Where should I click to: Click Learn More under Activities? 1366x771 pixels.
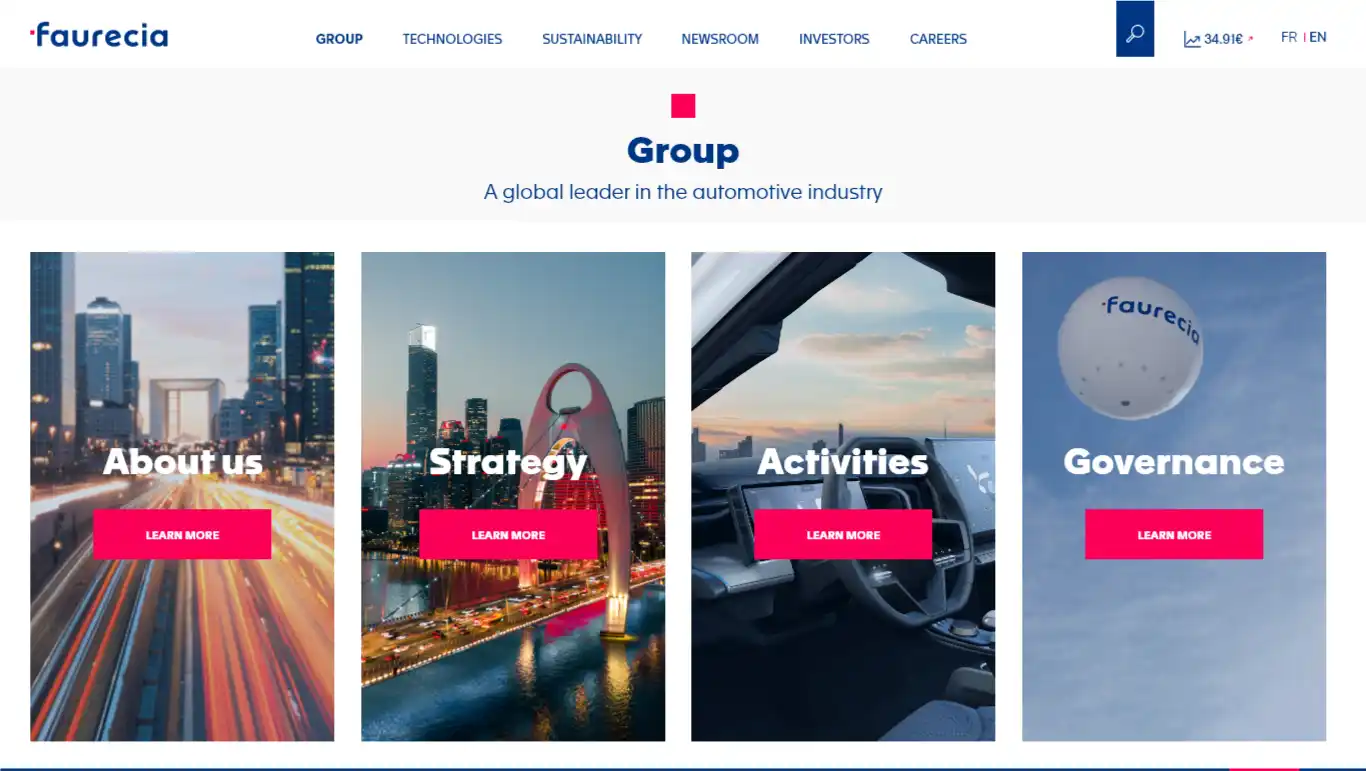[x=843, y=535]
